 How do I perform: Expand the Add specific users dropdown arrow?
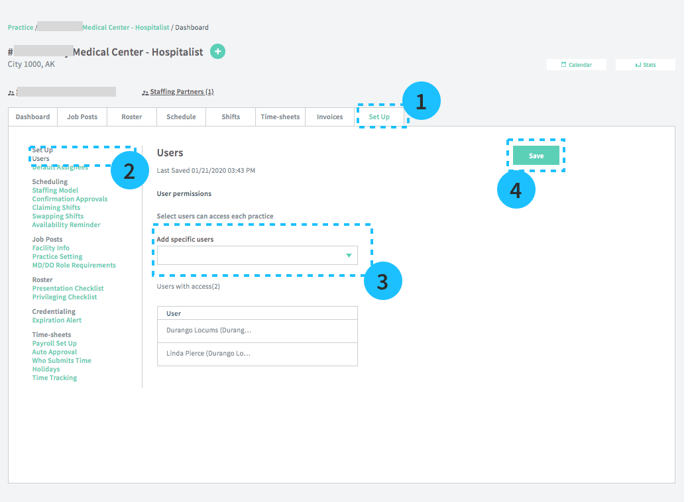(x=349, y=256)
